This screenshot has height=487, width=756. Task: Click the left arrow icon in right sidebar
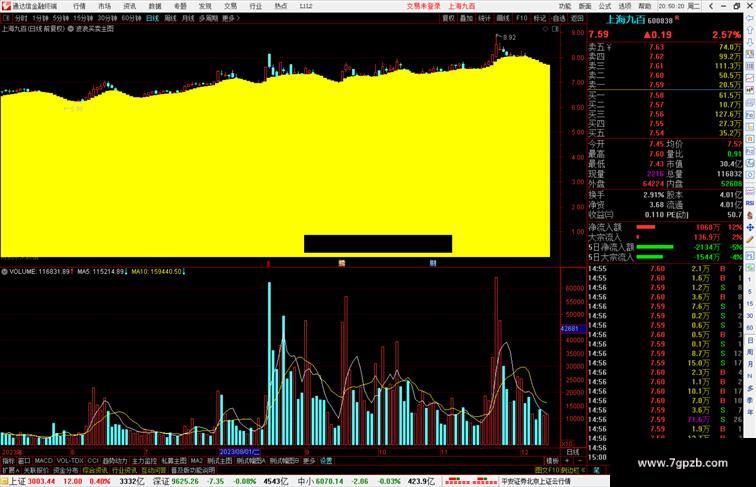coord(750,18)
